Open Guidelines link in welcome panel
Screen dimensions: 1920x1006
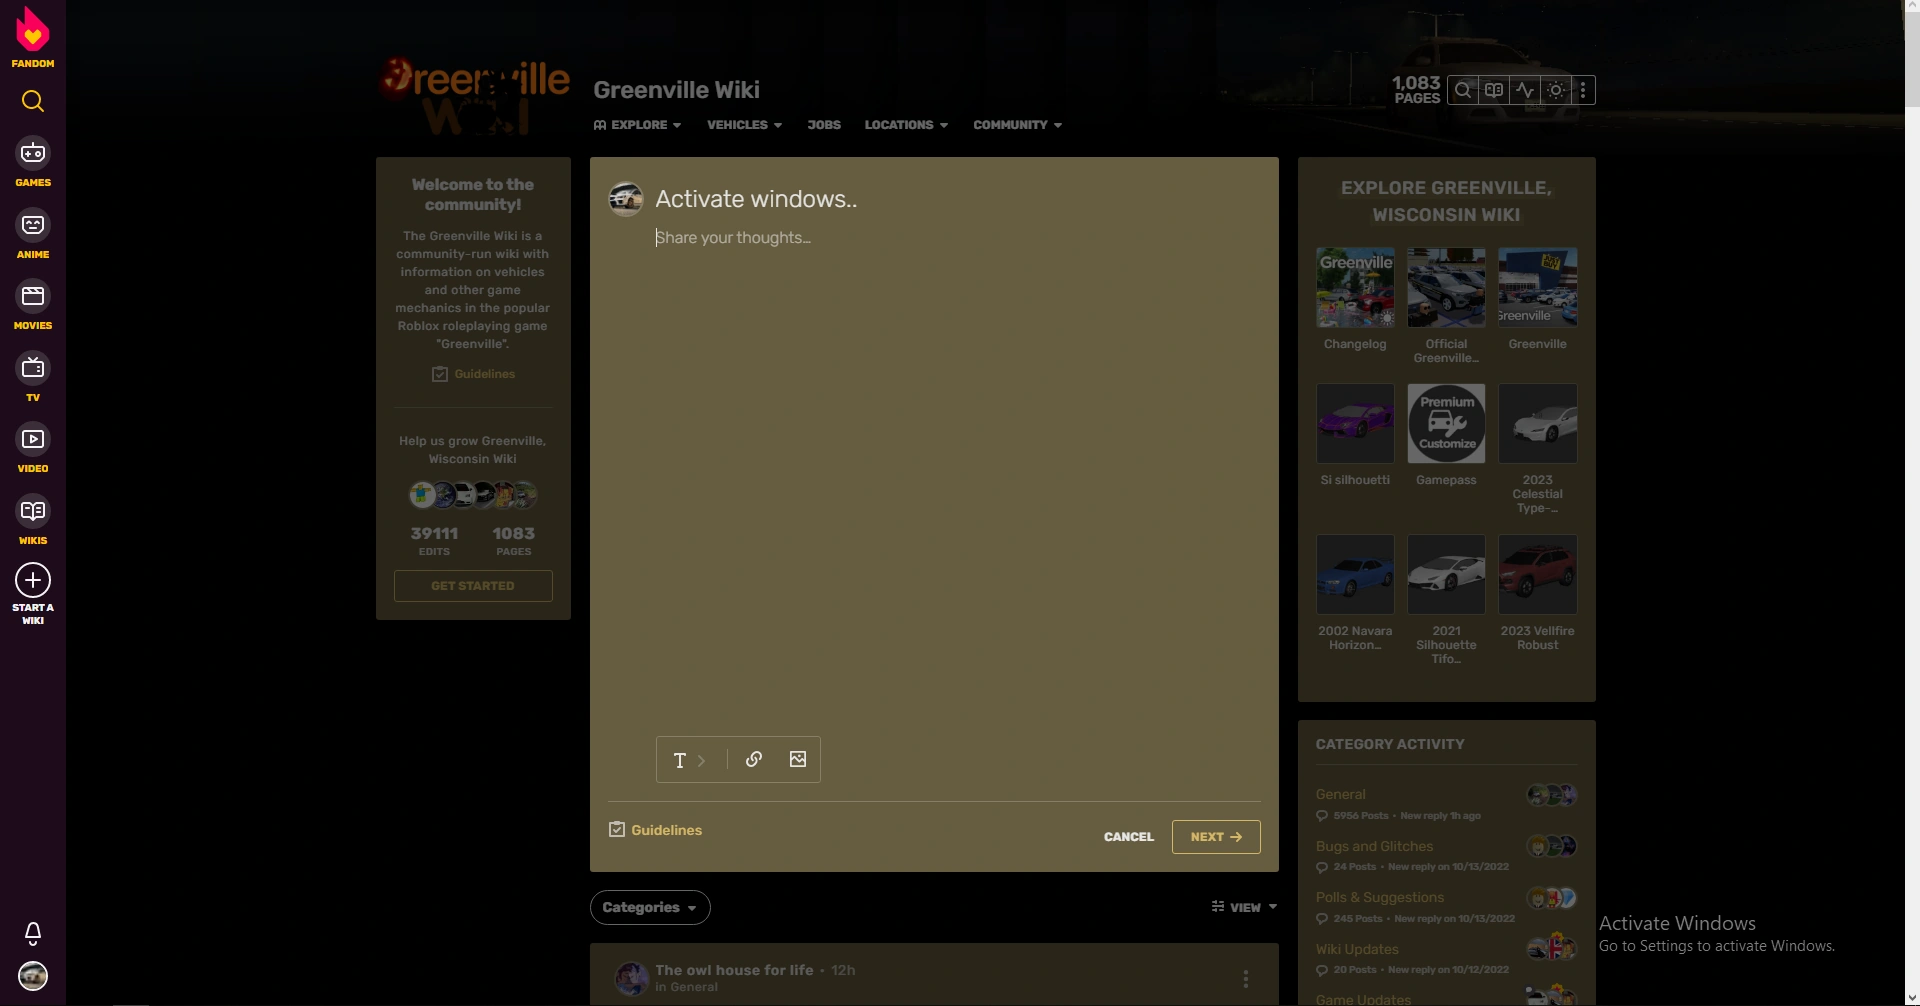473,374
